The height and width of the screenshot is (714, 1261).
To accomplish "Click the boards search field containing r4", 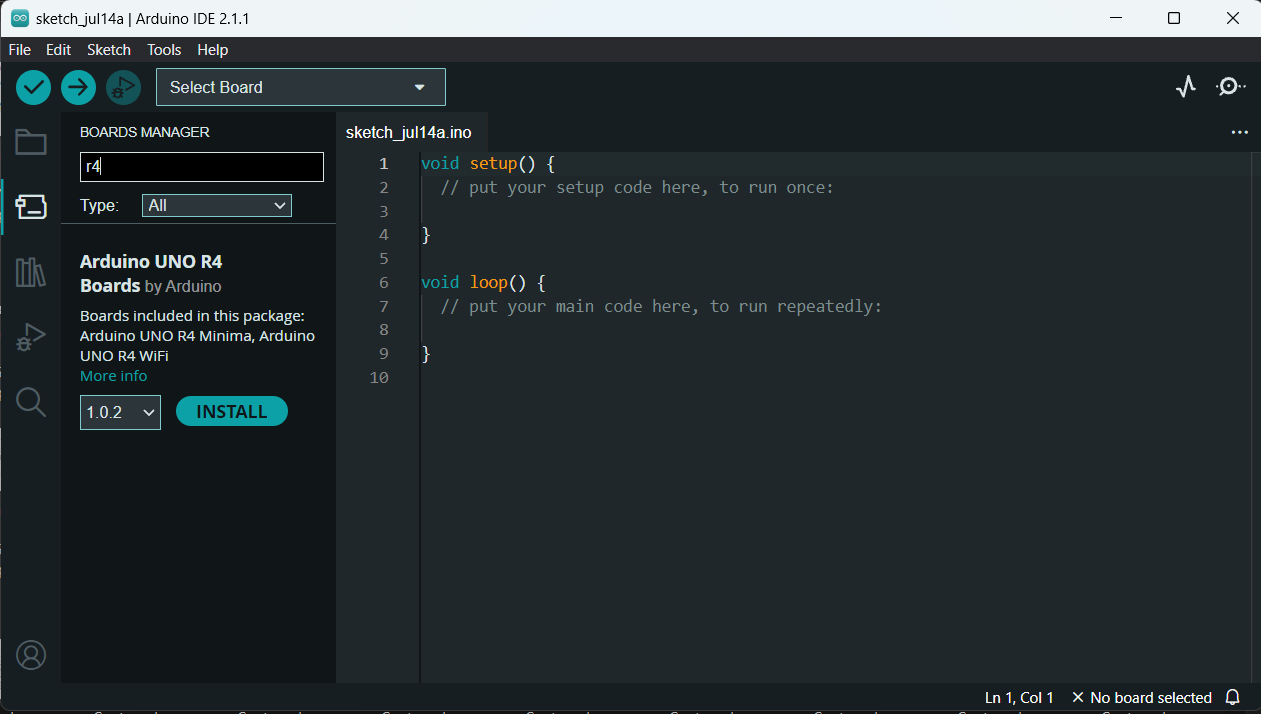I will click(x=202, y=167).
